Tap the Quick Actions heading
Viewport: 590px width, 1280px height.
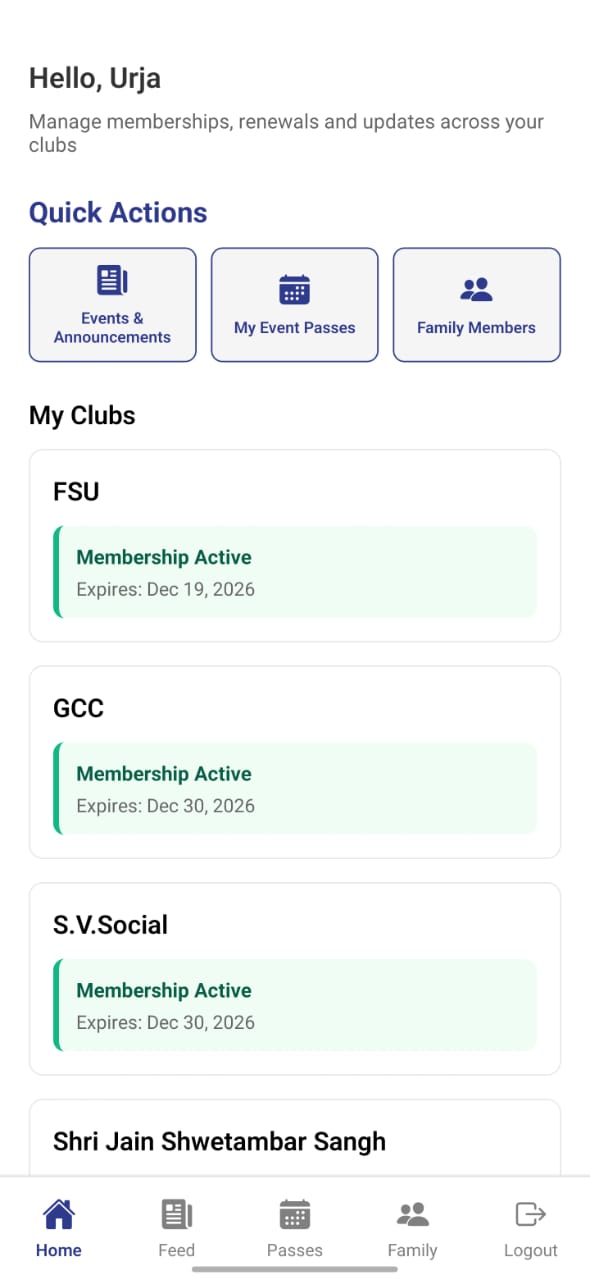[x=118, y=212]
